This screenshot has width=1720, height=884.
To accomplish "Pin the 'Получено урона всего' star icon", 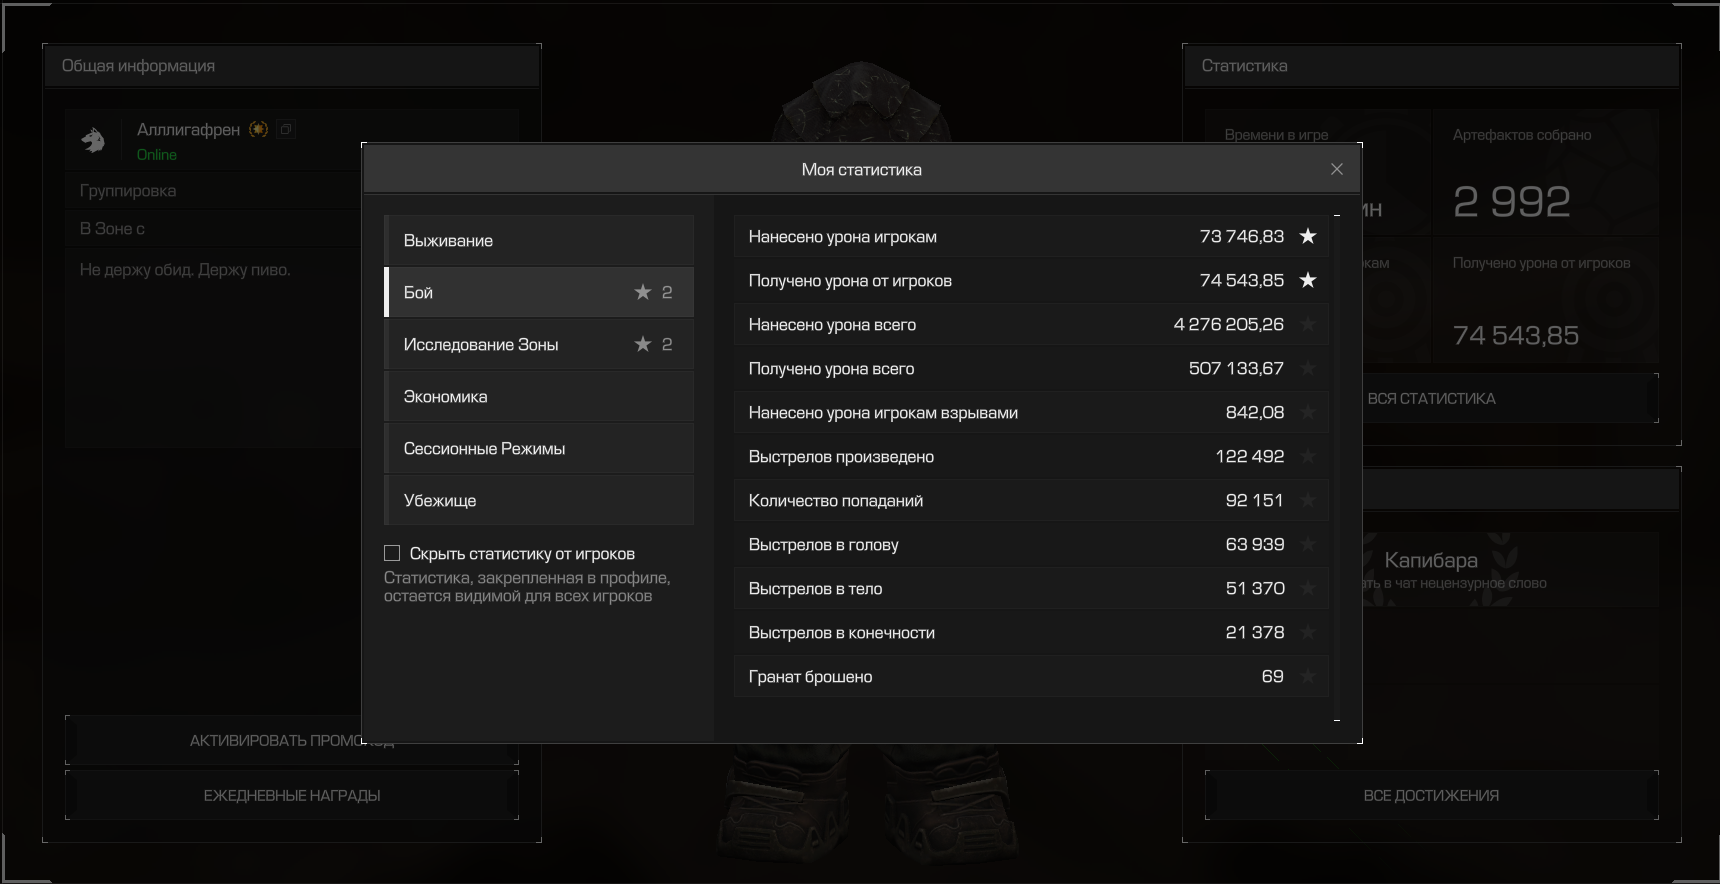I will 1307,369.
